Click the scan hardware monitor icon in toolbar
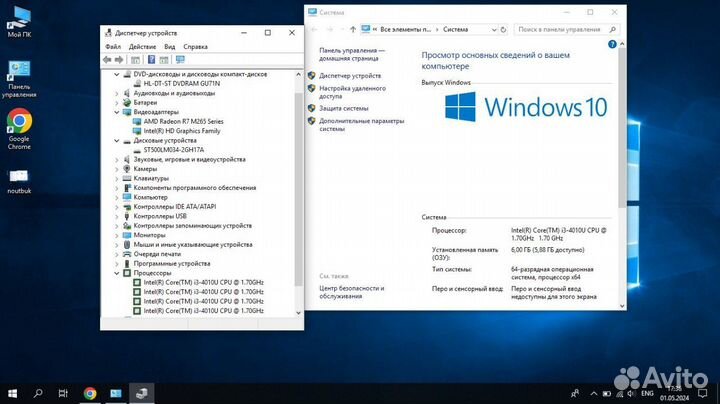 pos(180,60)
